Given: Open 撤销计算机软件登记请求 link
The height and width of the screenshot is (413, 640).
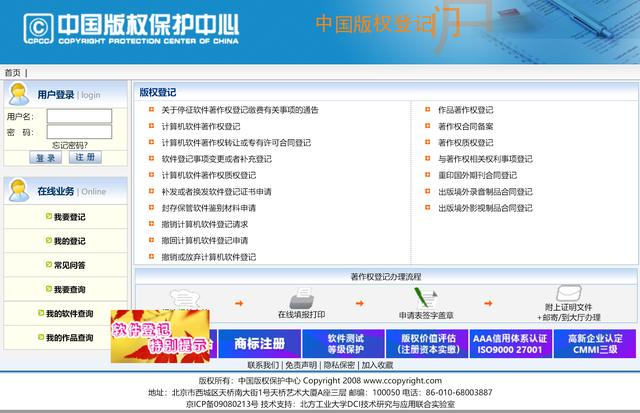Looking at the screenshot, I should pyautogui.click(x=205, y=224).
